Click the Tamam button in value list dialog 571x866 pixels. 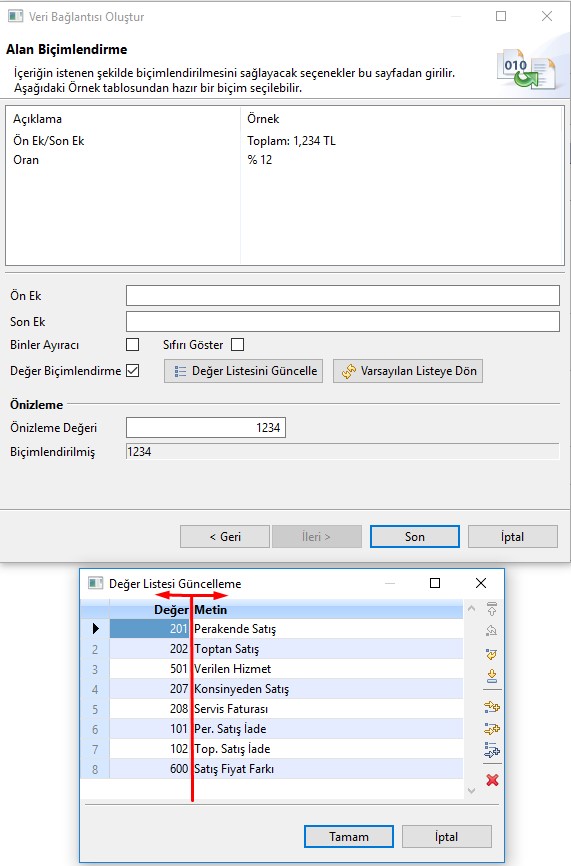tap(349, 837)
